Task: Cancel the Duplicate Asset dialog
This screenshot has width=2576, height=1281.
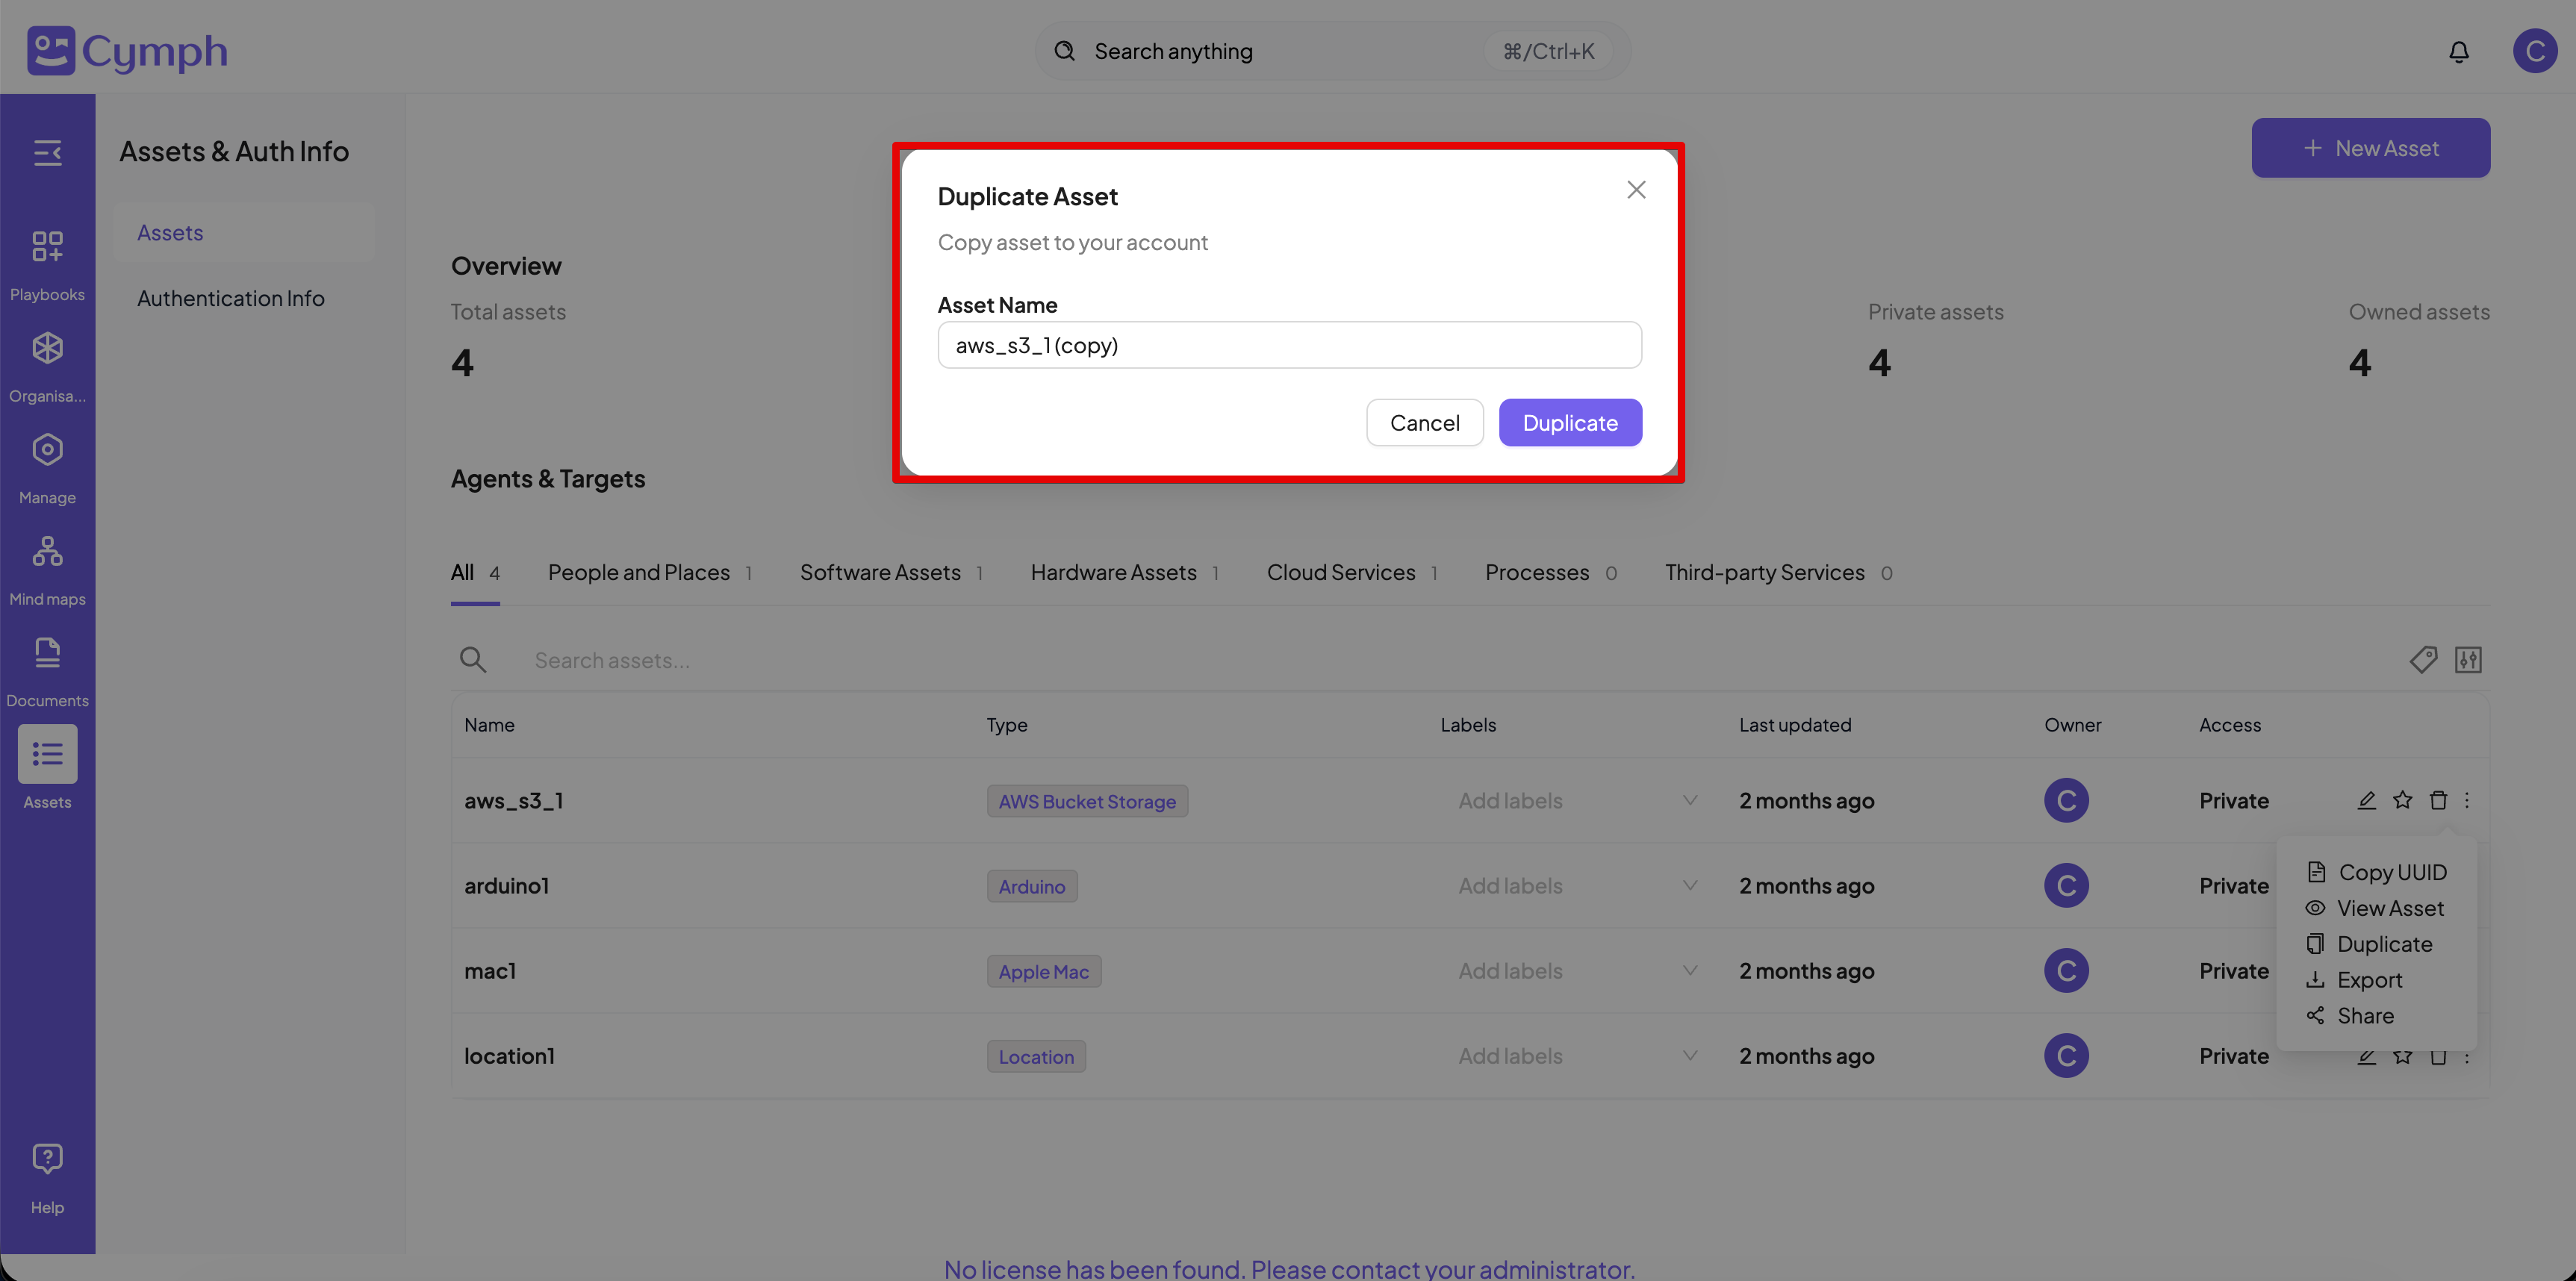Action: [1424, 422]
